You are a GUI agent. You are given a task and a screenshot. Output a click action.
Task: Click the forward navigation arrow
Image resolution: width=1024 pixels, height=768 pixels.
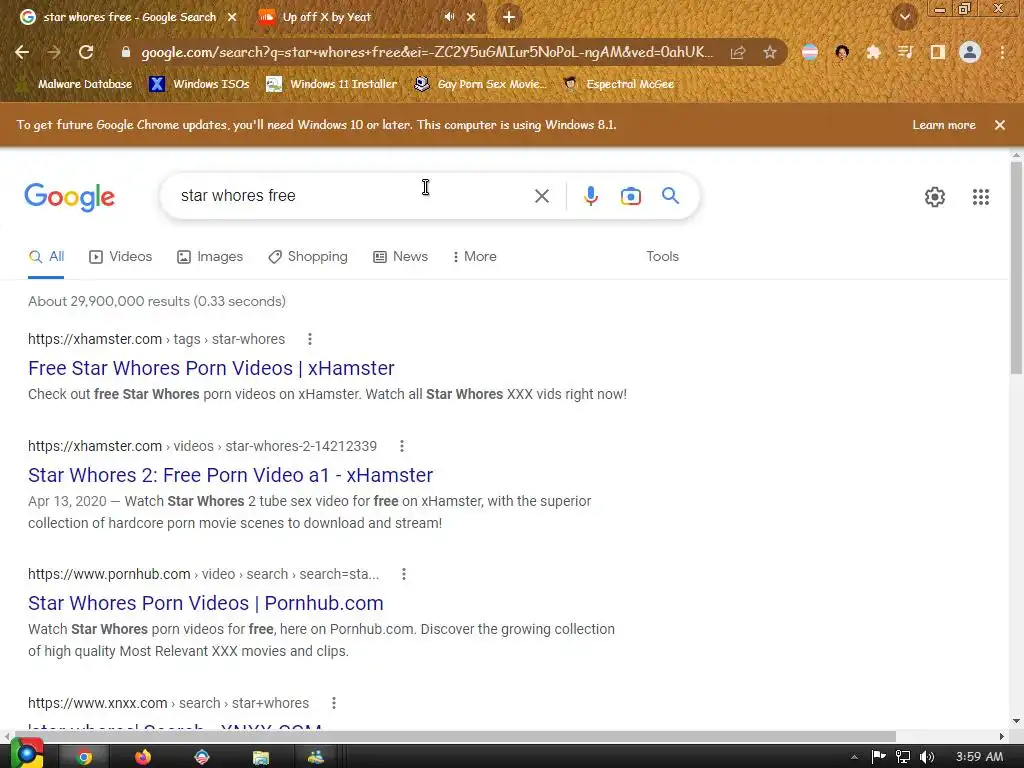(54, 52)
